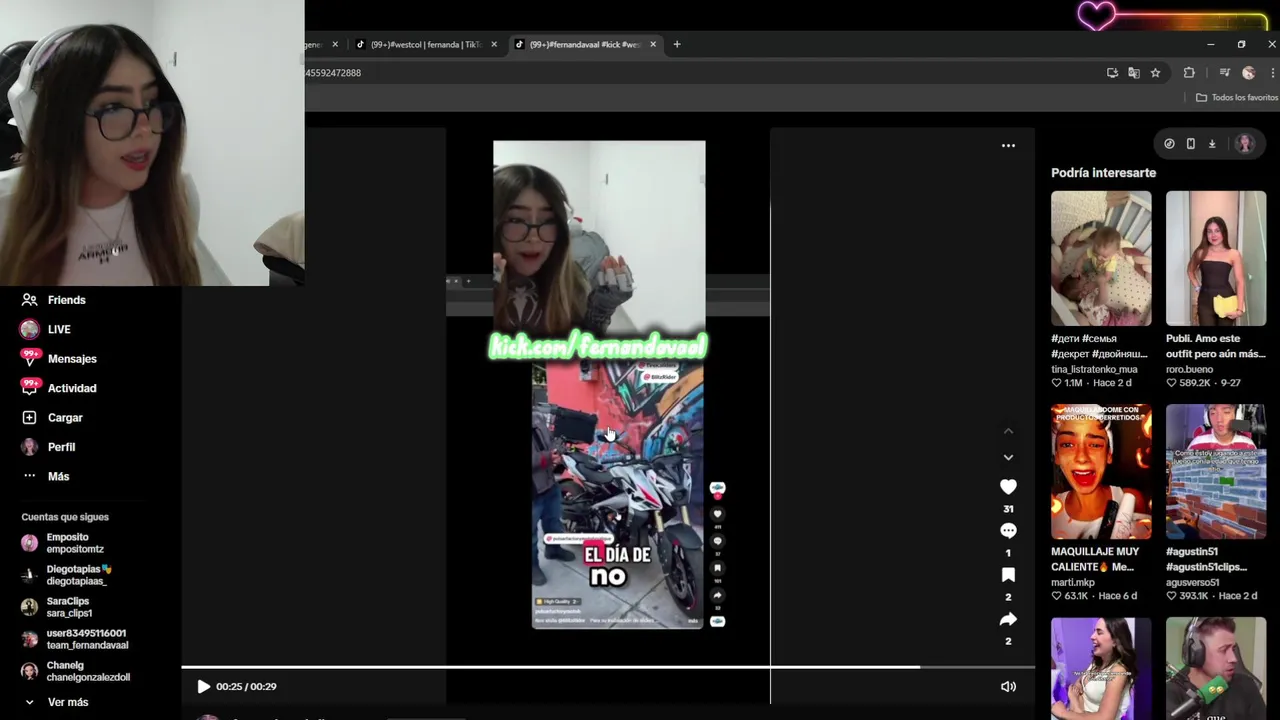The width and height of the screenshot is (1280, 720).
Task: Open MAQUILLAJE MUY CALIENTE thumbnail
Action: coord(1101,472)
